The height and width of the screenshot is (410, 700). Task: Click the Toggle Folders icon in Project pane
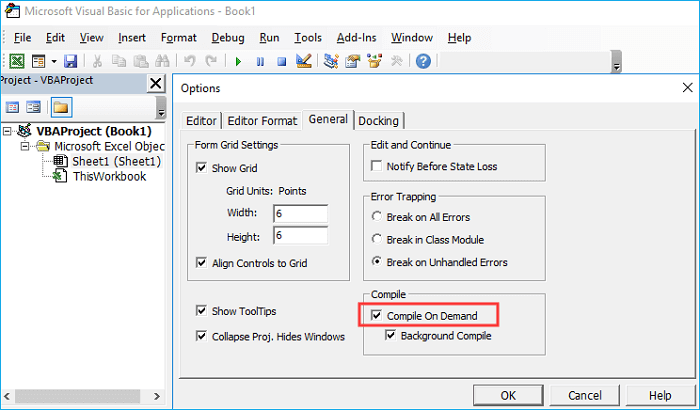61,108
